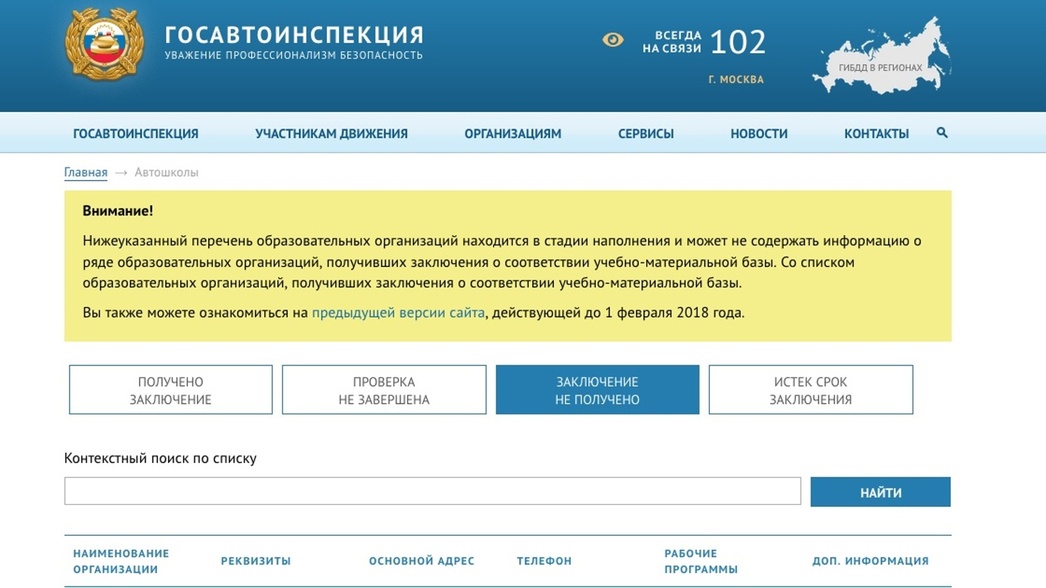Open the предыдущей версии сайта link
This screenshot has width=1046, height=588.
point(398,313)
